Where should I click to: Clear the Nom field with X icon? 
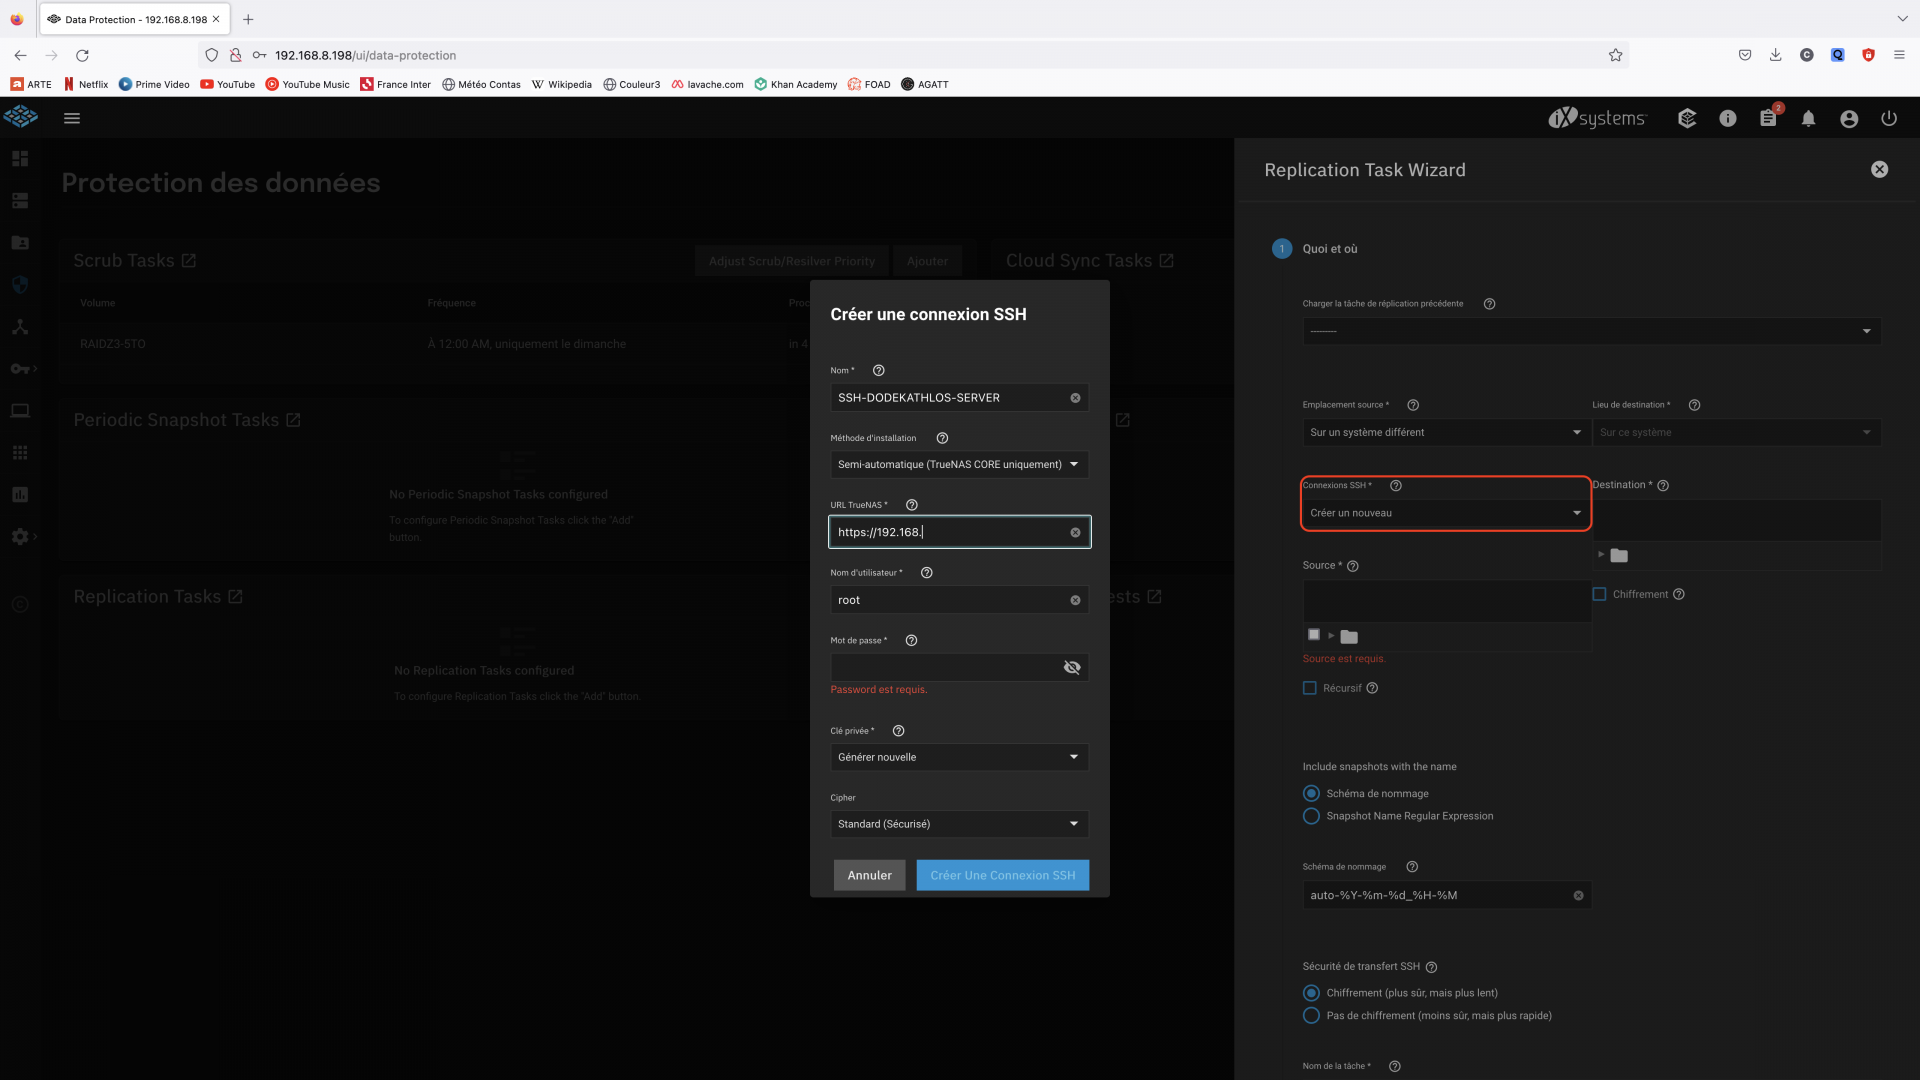[x=1075, y=398]
